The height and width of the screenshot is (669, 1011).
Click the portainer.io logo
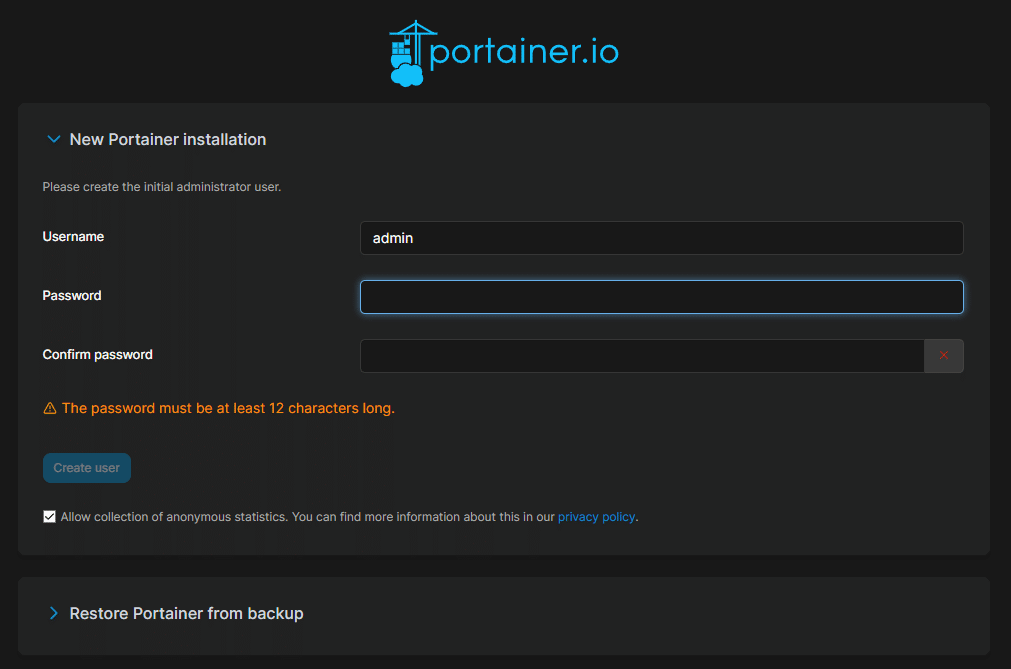[504, 53]
